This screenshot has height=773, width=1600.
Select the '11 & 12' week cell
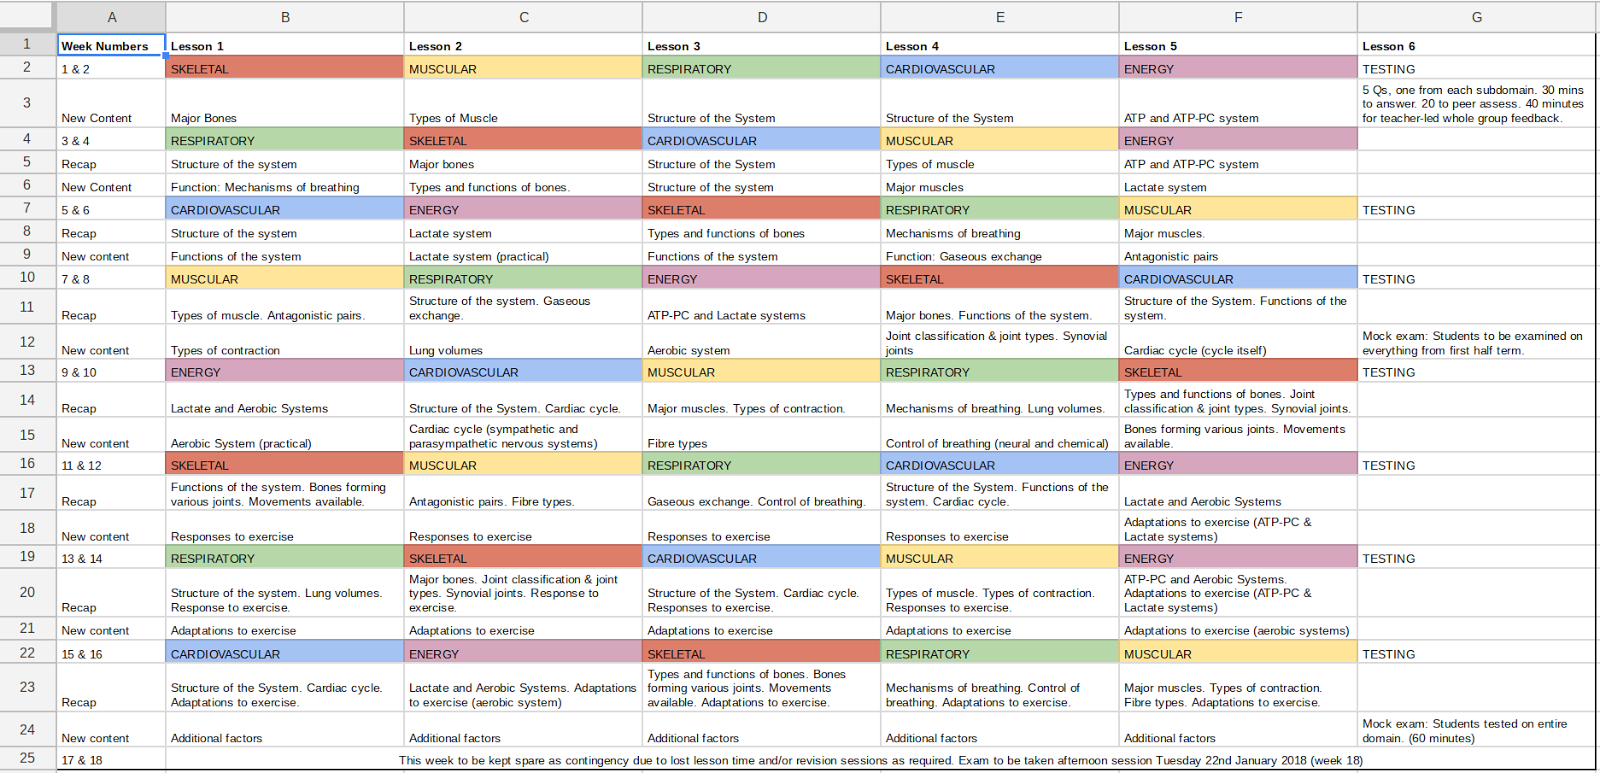[x=111, y=465]
